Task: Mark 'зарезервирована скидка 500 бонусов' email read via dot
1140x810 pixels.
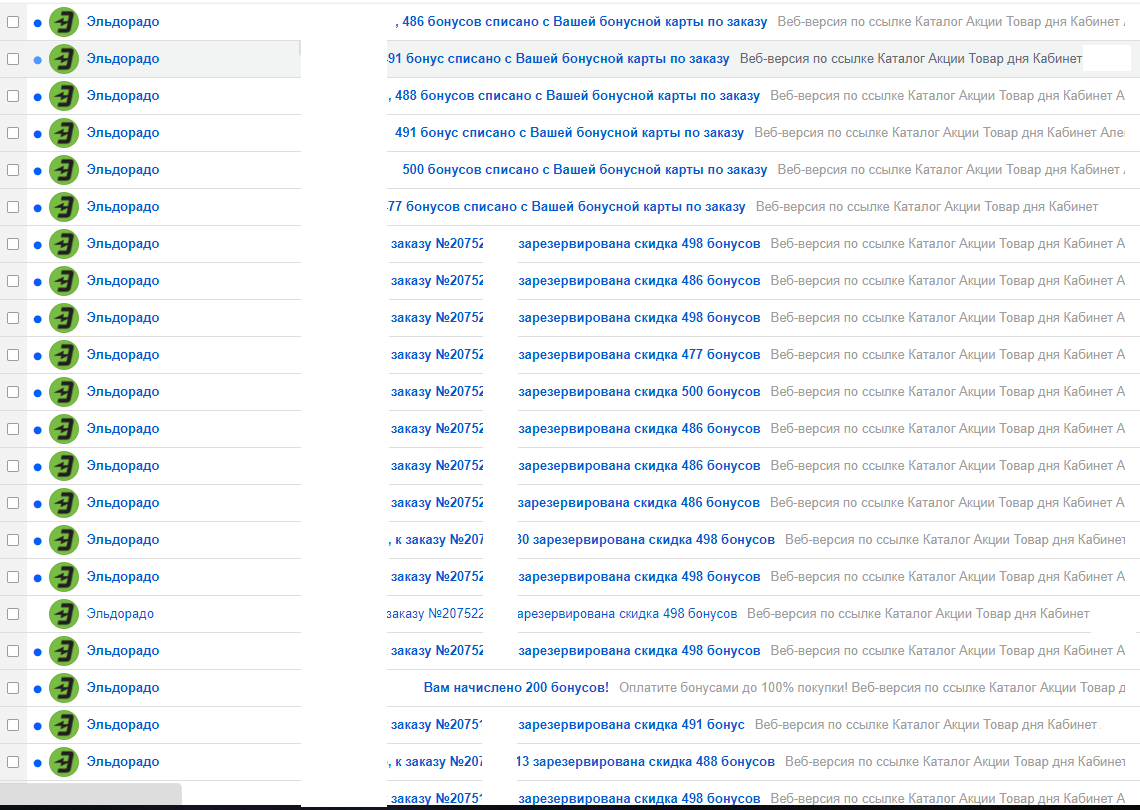Action: (x=38, y=393)
